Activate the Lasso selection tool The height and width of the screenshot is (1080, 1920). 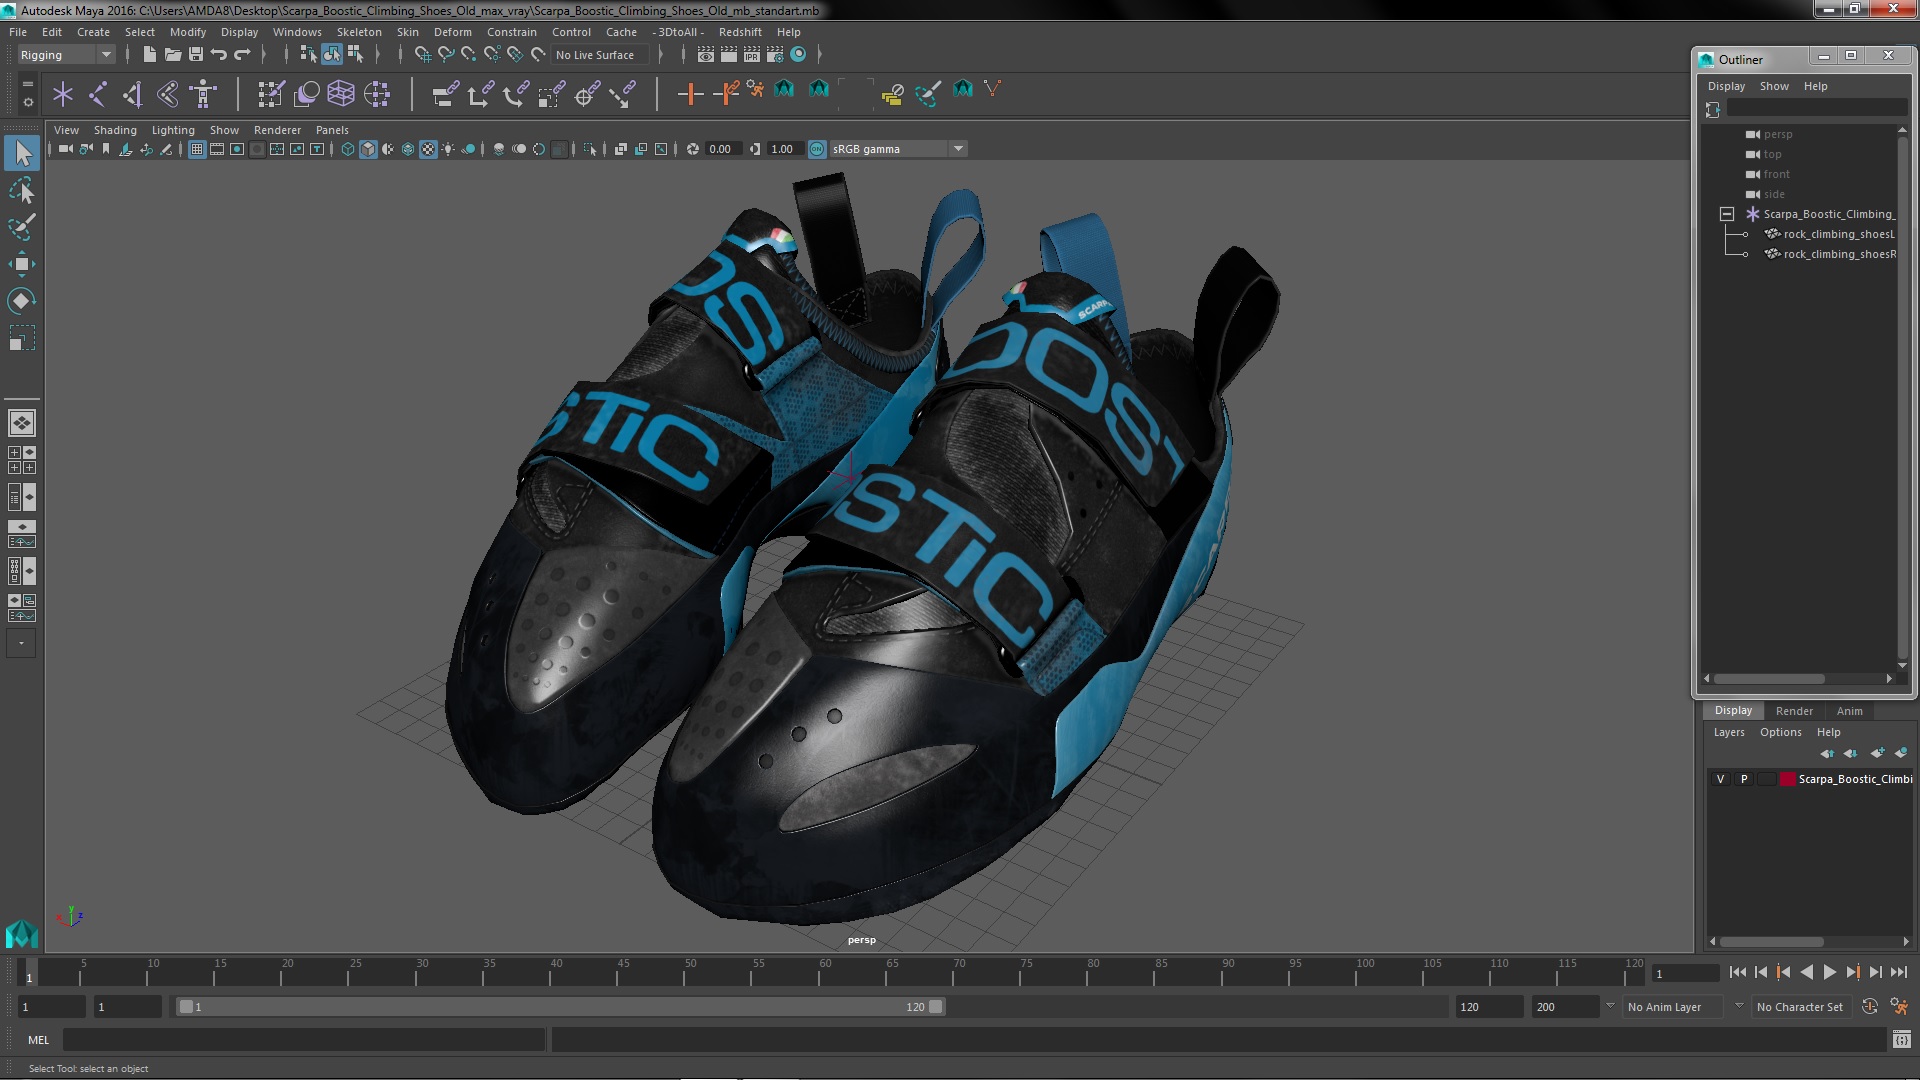(22, 190)
